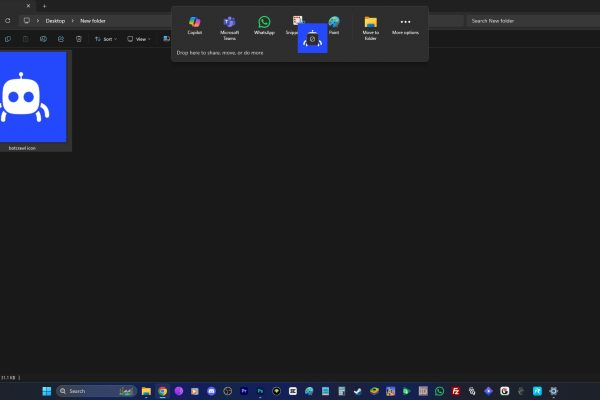Copy the selected file using the toolbar
Image resolution: width=600 pixels, height=400 pixels.
pos(8,39)
